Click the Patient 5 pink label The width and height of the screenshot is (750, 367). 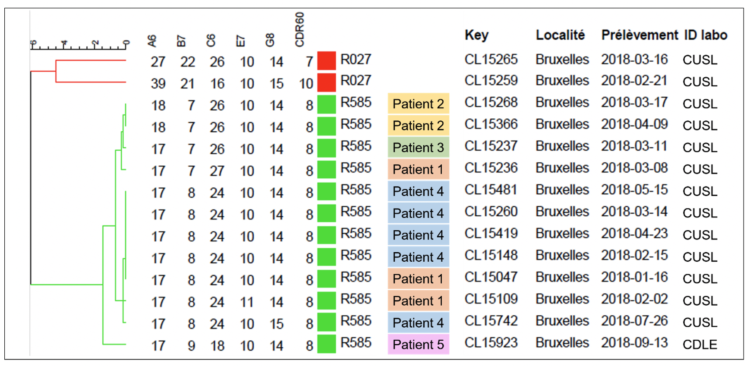point(419,345)
